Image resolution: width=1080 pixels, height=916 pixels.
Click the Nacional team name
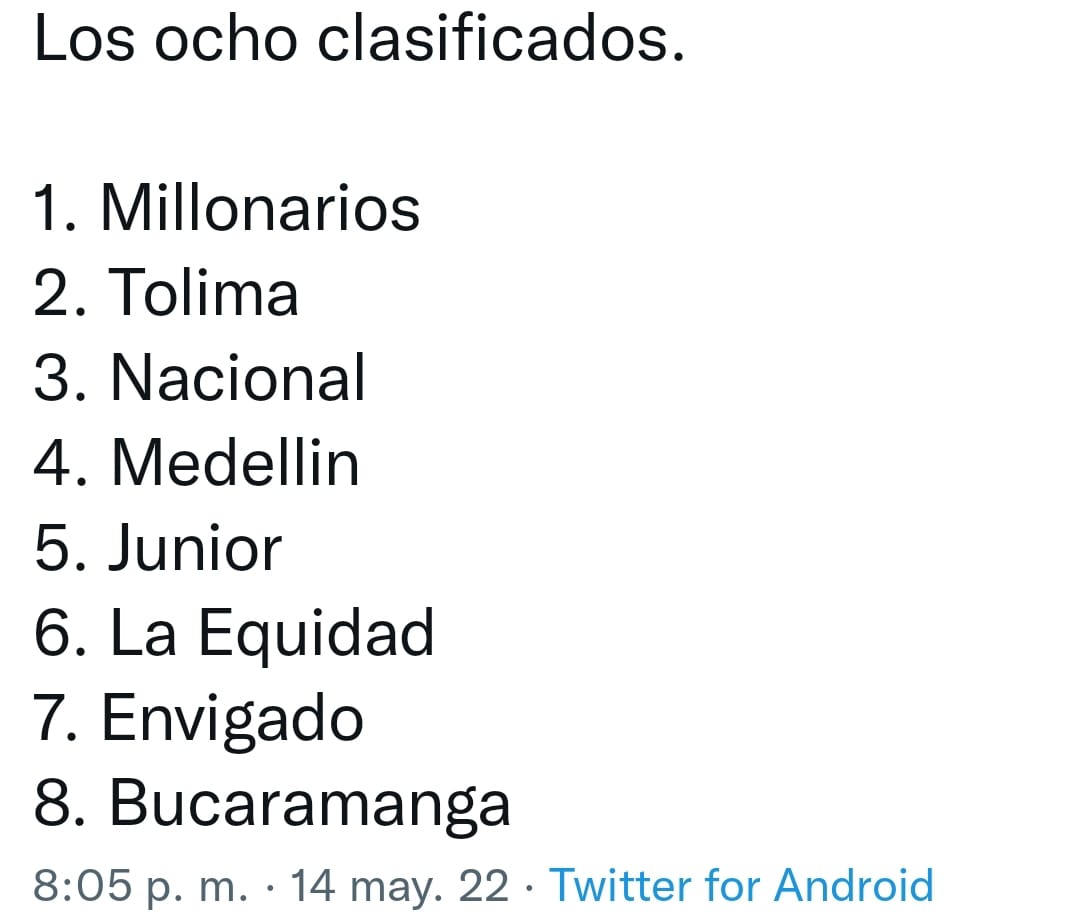tap(238, 377)
